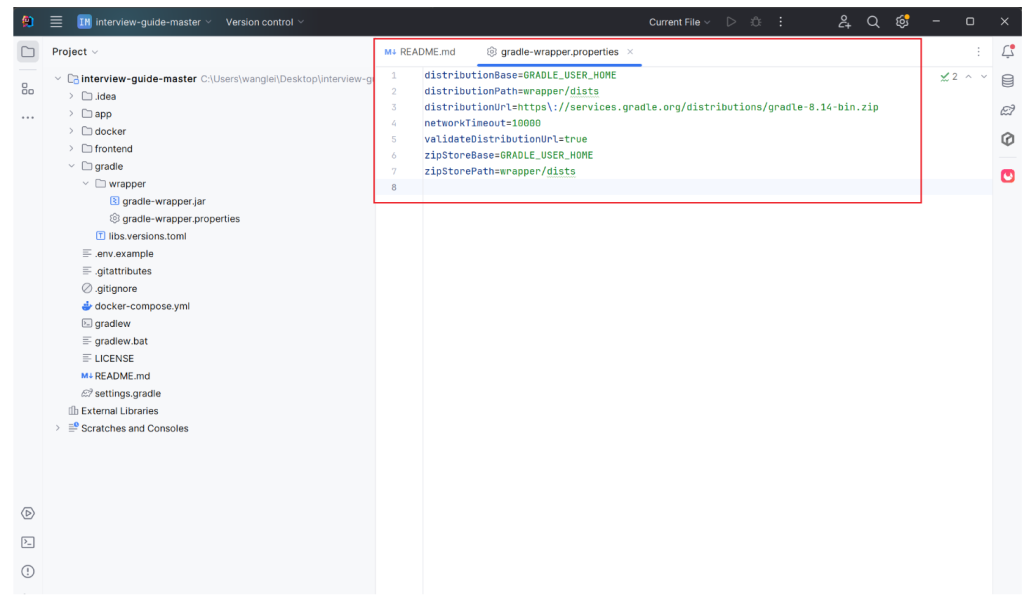Collapse the gradle folder
Image resolution: width=1024 pixels, height=609 pixels.
click(x=72, y=166)
